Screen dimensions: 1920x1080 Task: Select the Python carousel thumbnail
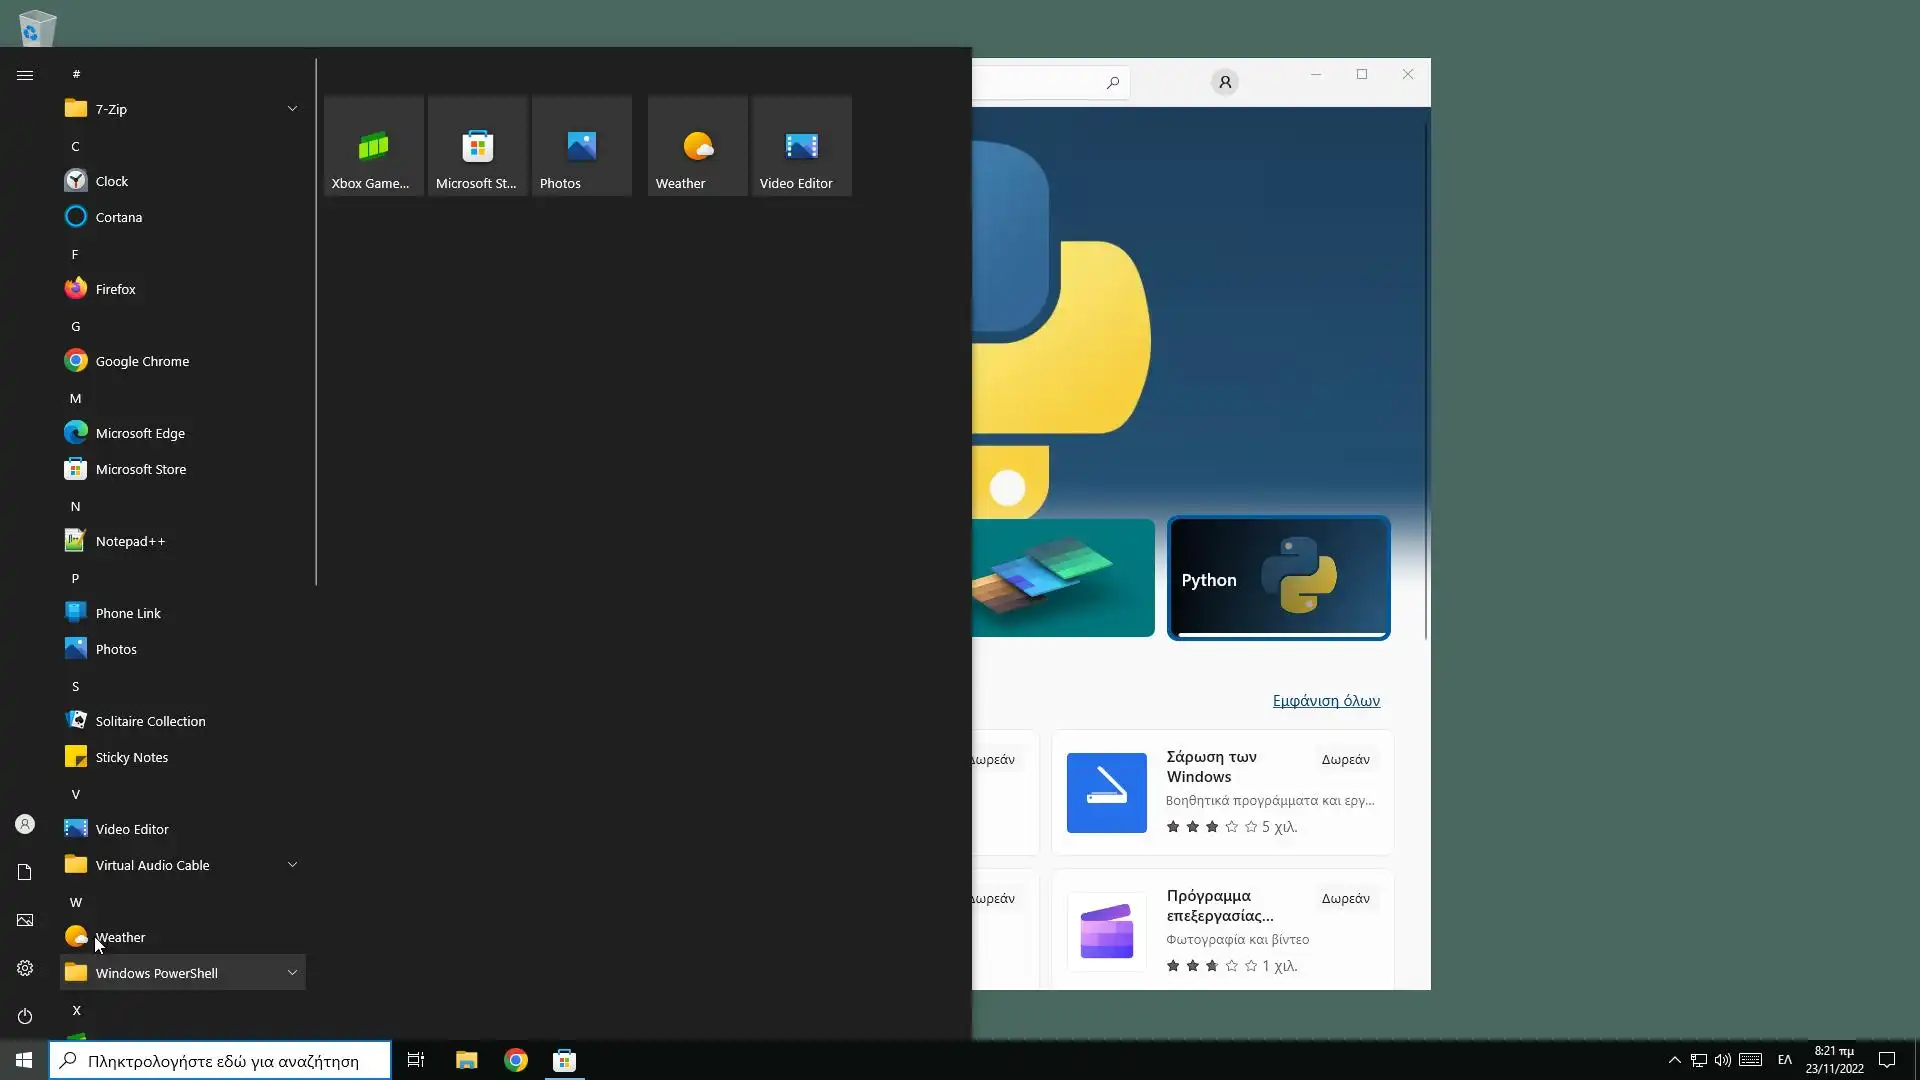(x=1278, y=578)
